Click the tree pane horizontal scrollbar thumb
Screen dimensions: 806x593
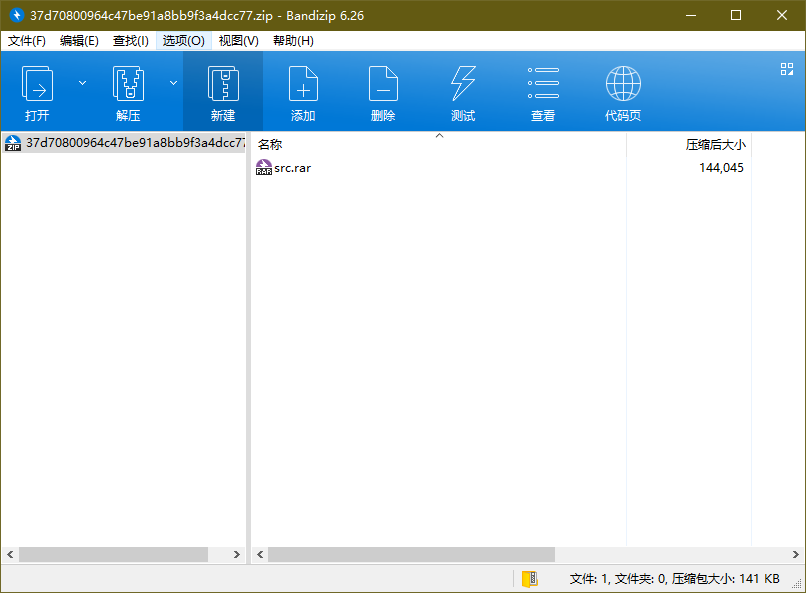[x=114, y=554]
